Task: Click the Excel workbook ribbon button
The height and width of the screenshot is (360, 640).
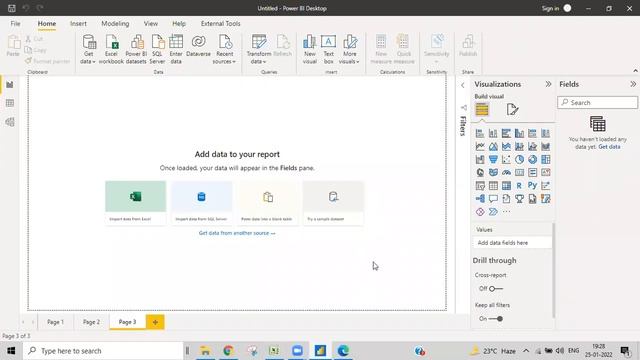Action: tap(111, 49)
